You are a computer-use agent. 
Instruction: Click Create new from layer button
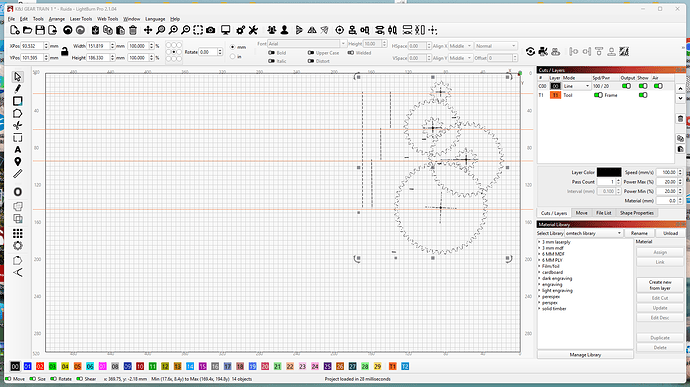660,285
